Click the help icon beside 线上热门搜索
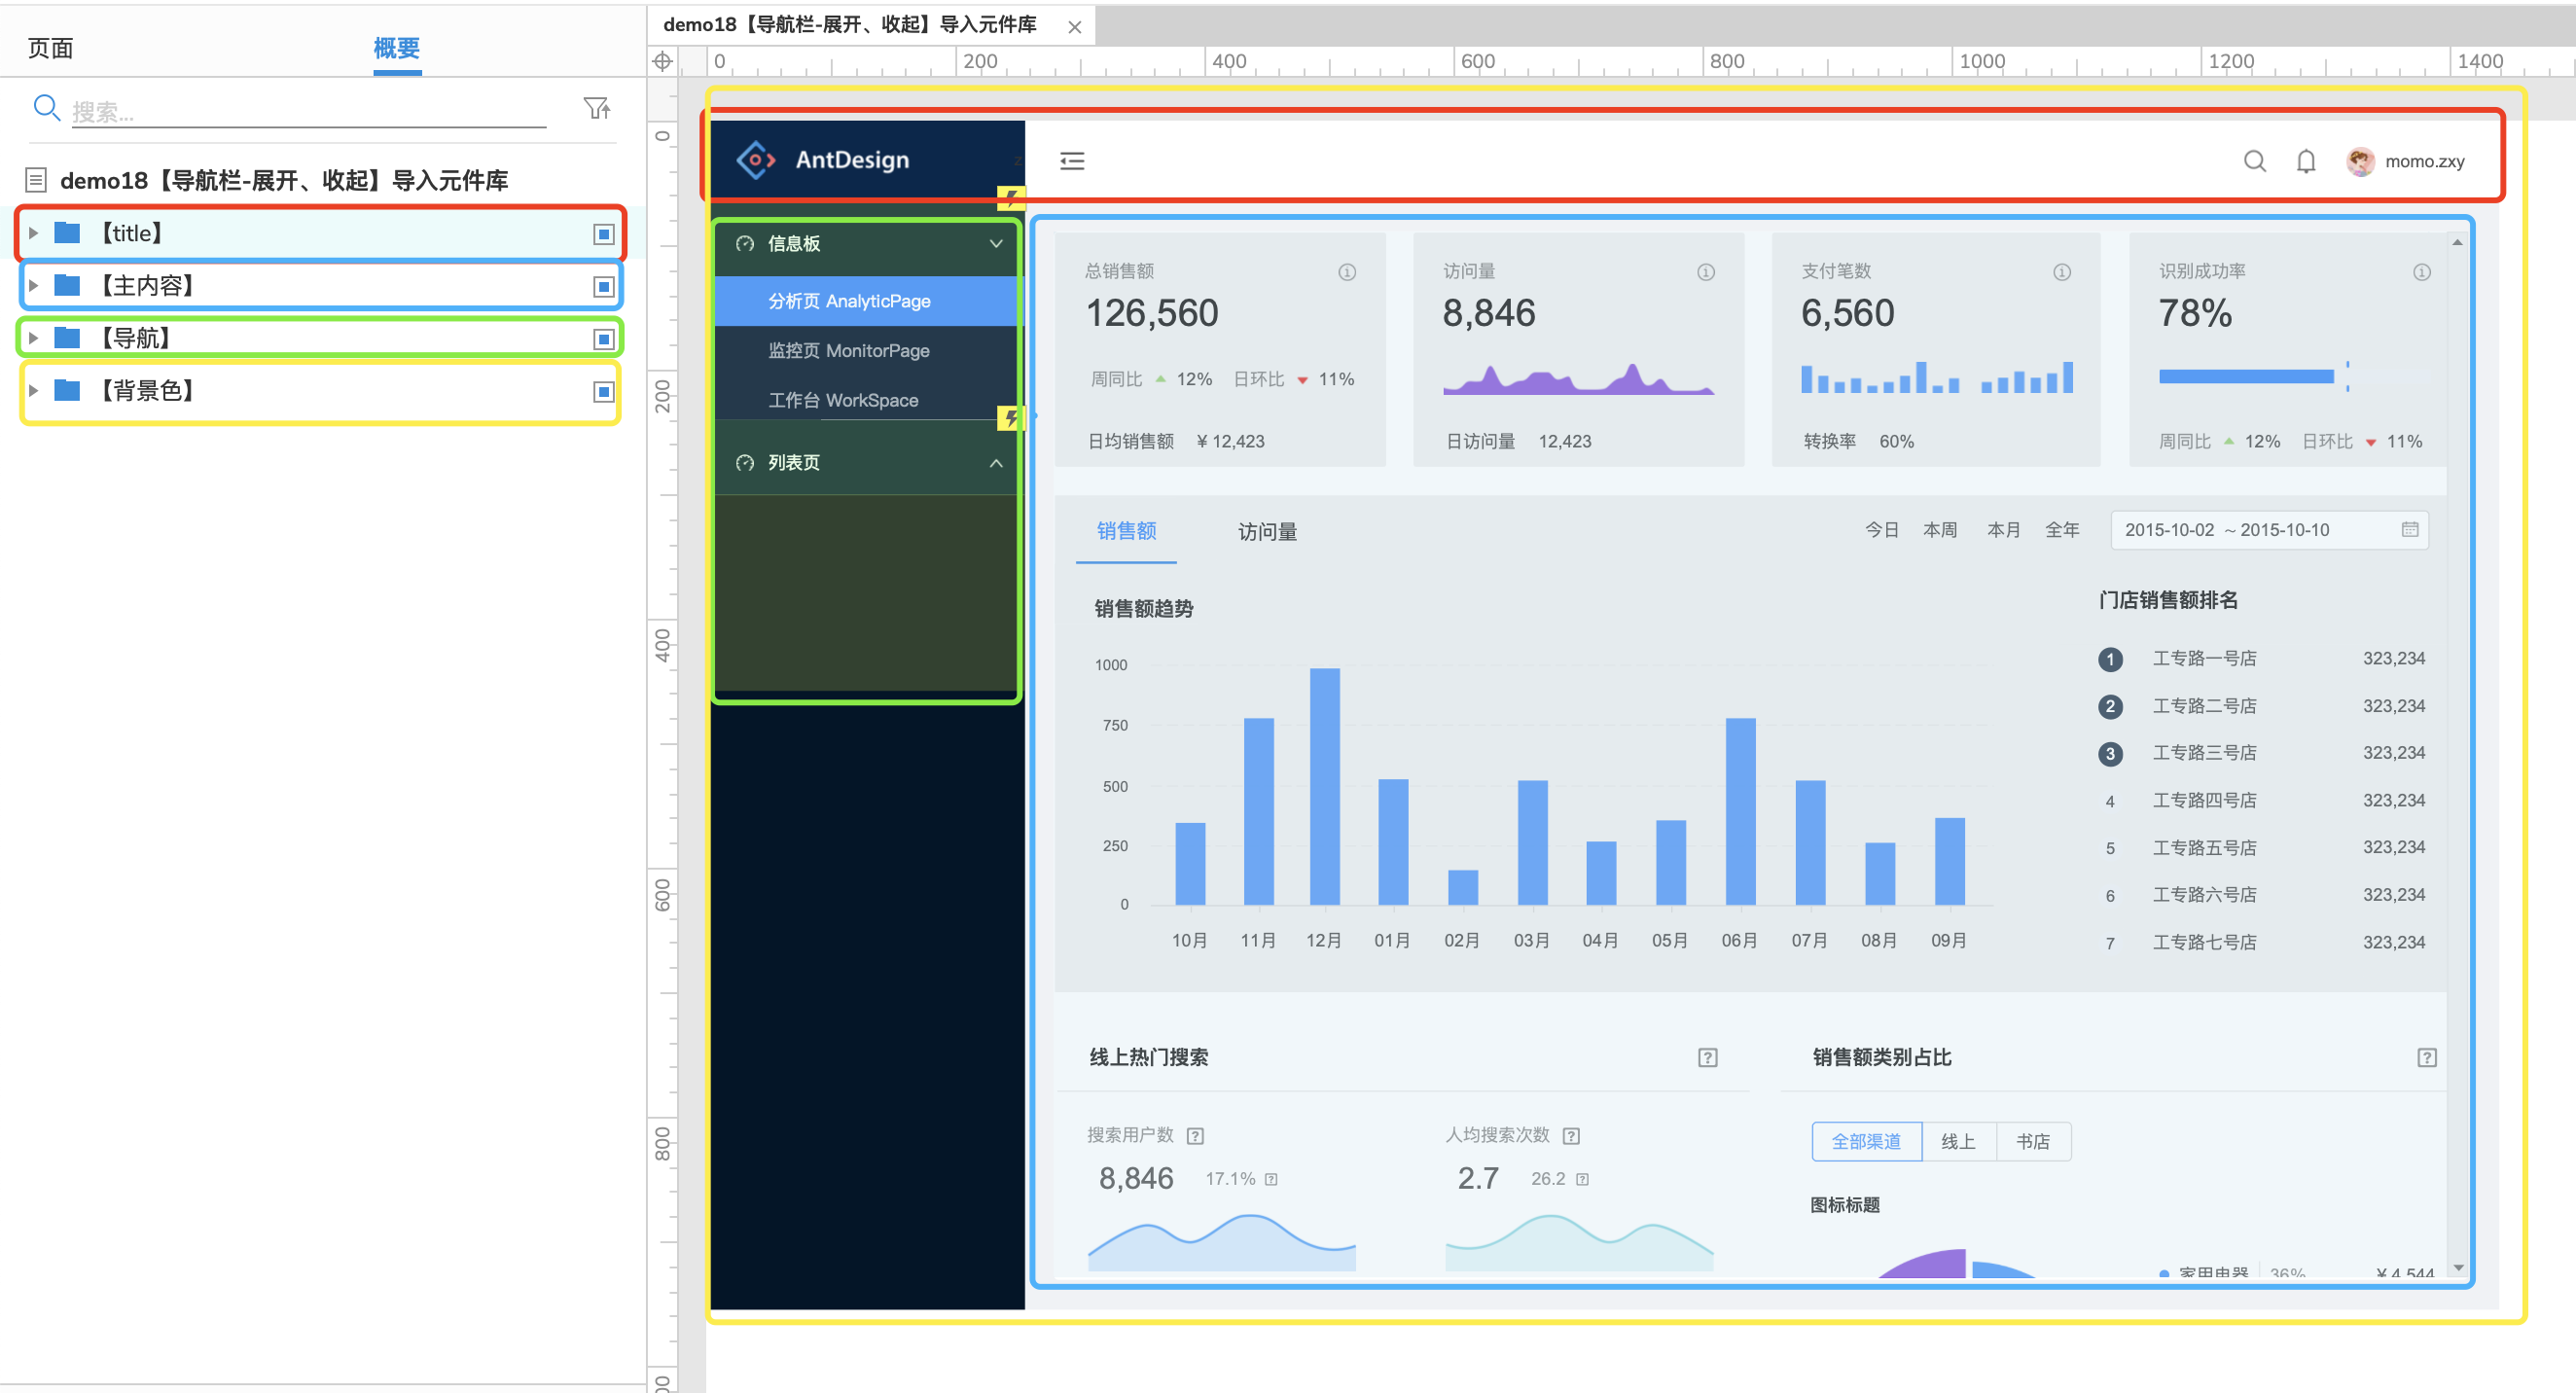 pos(1708,1058)
